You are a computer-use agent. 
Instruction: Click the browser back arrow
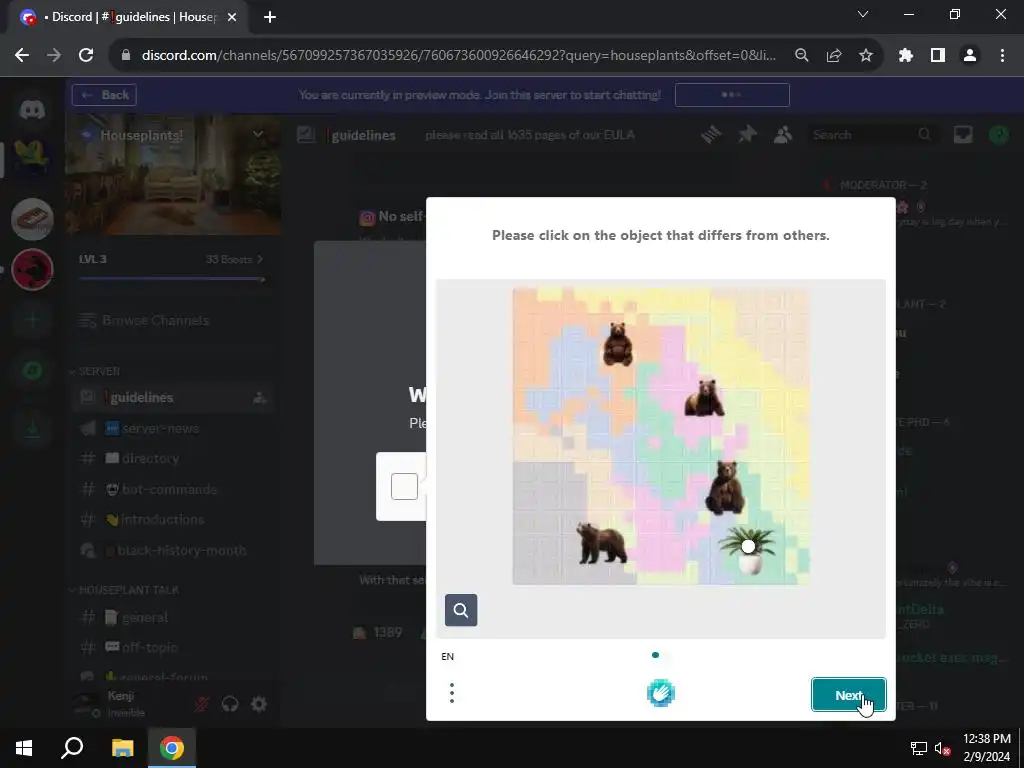(x=22, y=56)
